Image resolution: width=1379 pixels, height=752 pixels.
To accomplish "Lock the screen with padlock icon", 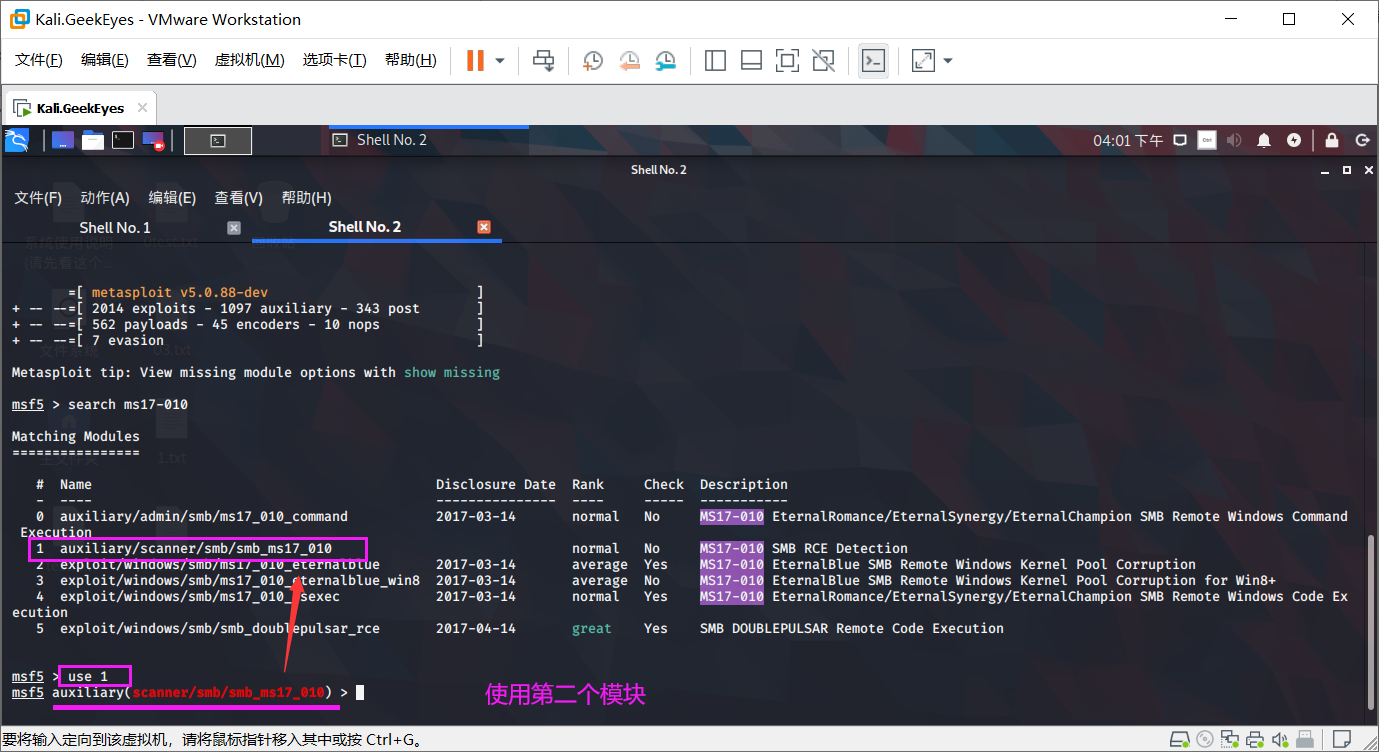I will pos(1332,141).
